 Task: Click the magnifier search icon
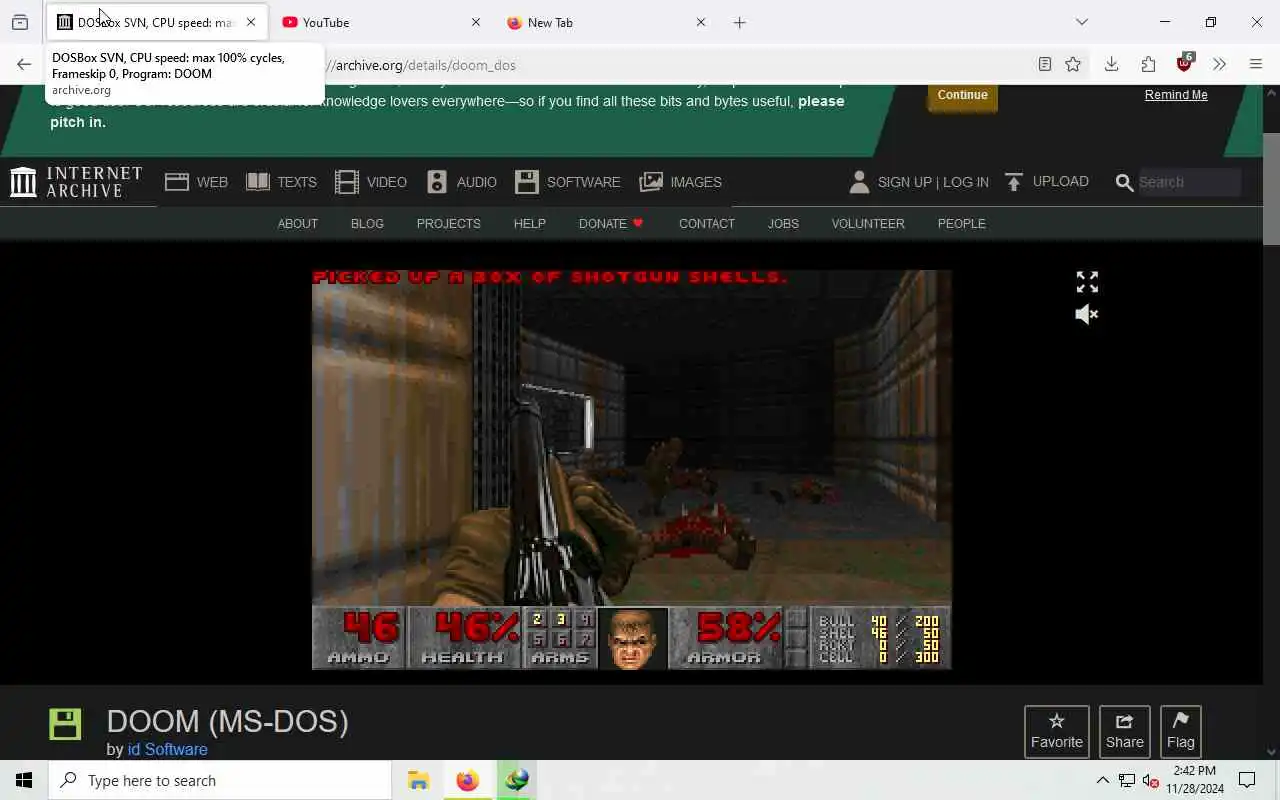[x=1124, y=183]
